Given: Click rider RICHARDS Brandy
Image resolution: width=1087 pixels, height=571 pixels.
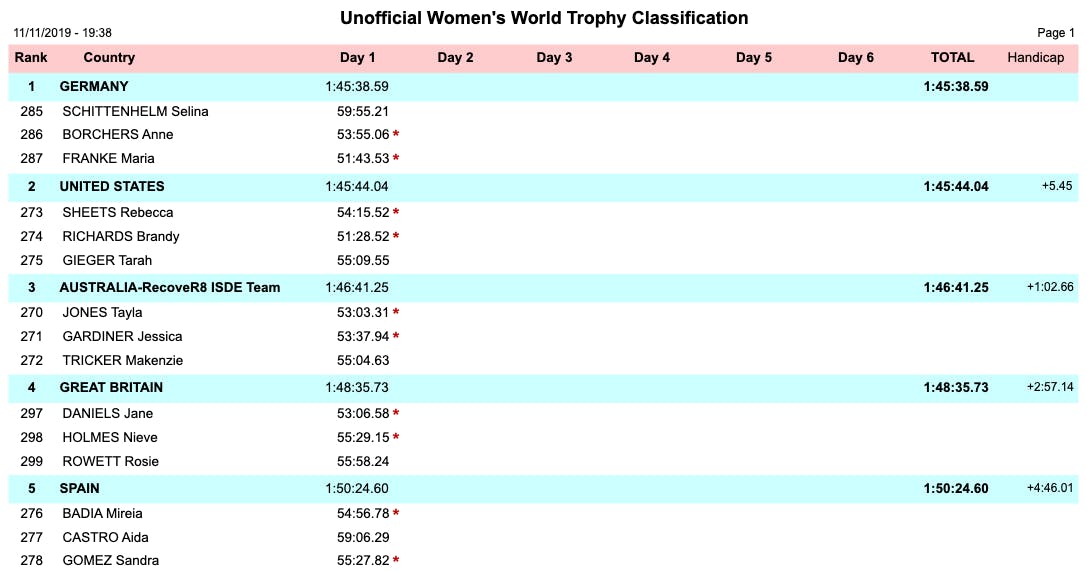Looking at the screenshot, I should pyautogui.click(x=121, y=237).
